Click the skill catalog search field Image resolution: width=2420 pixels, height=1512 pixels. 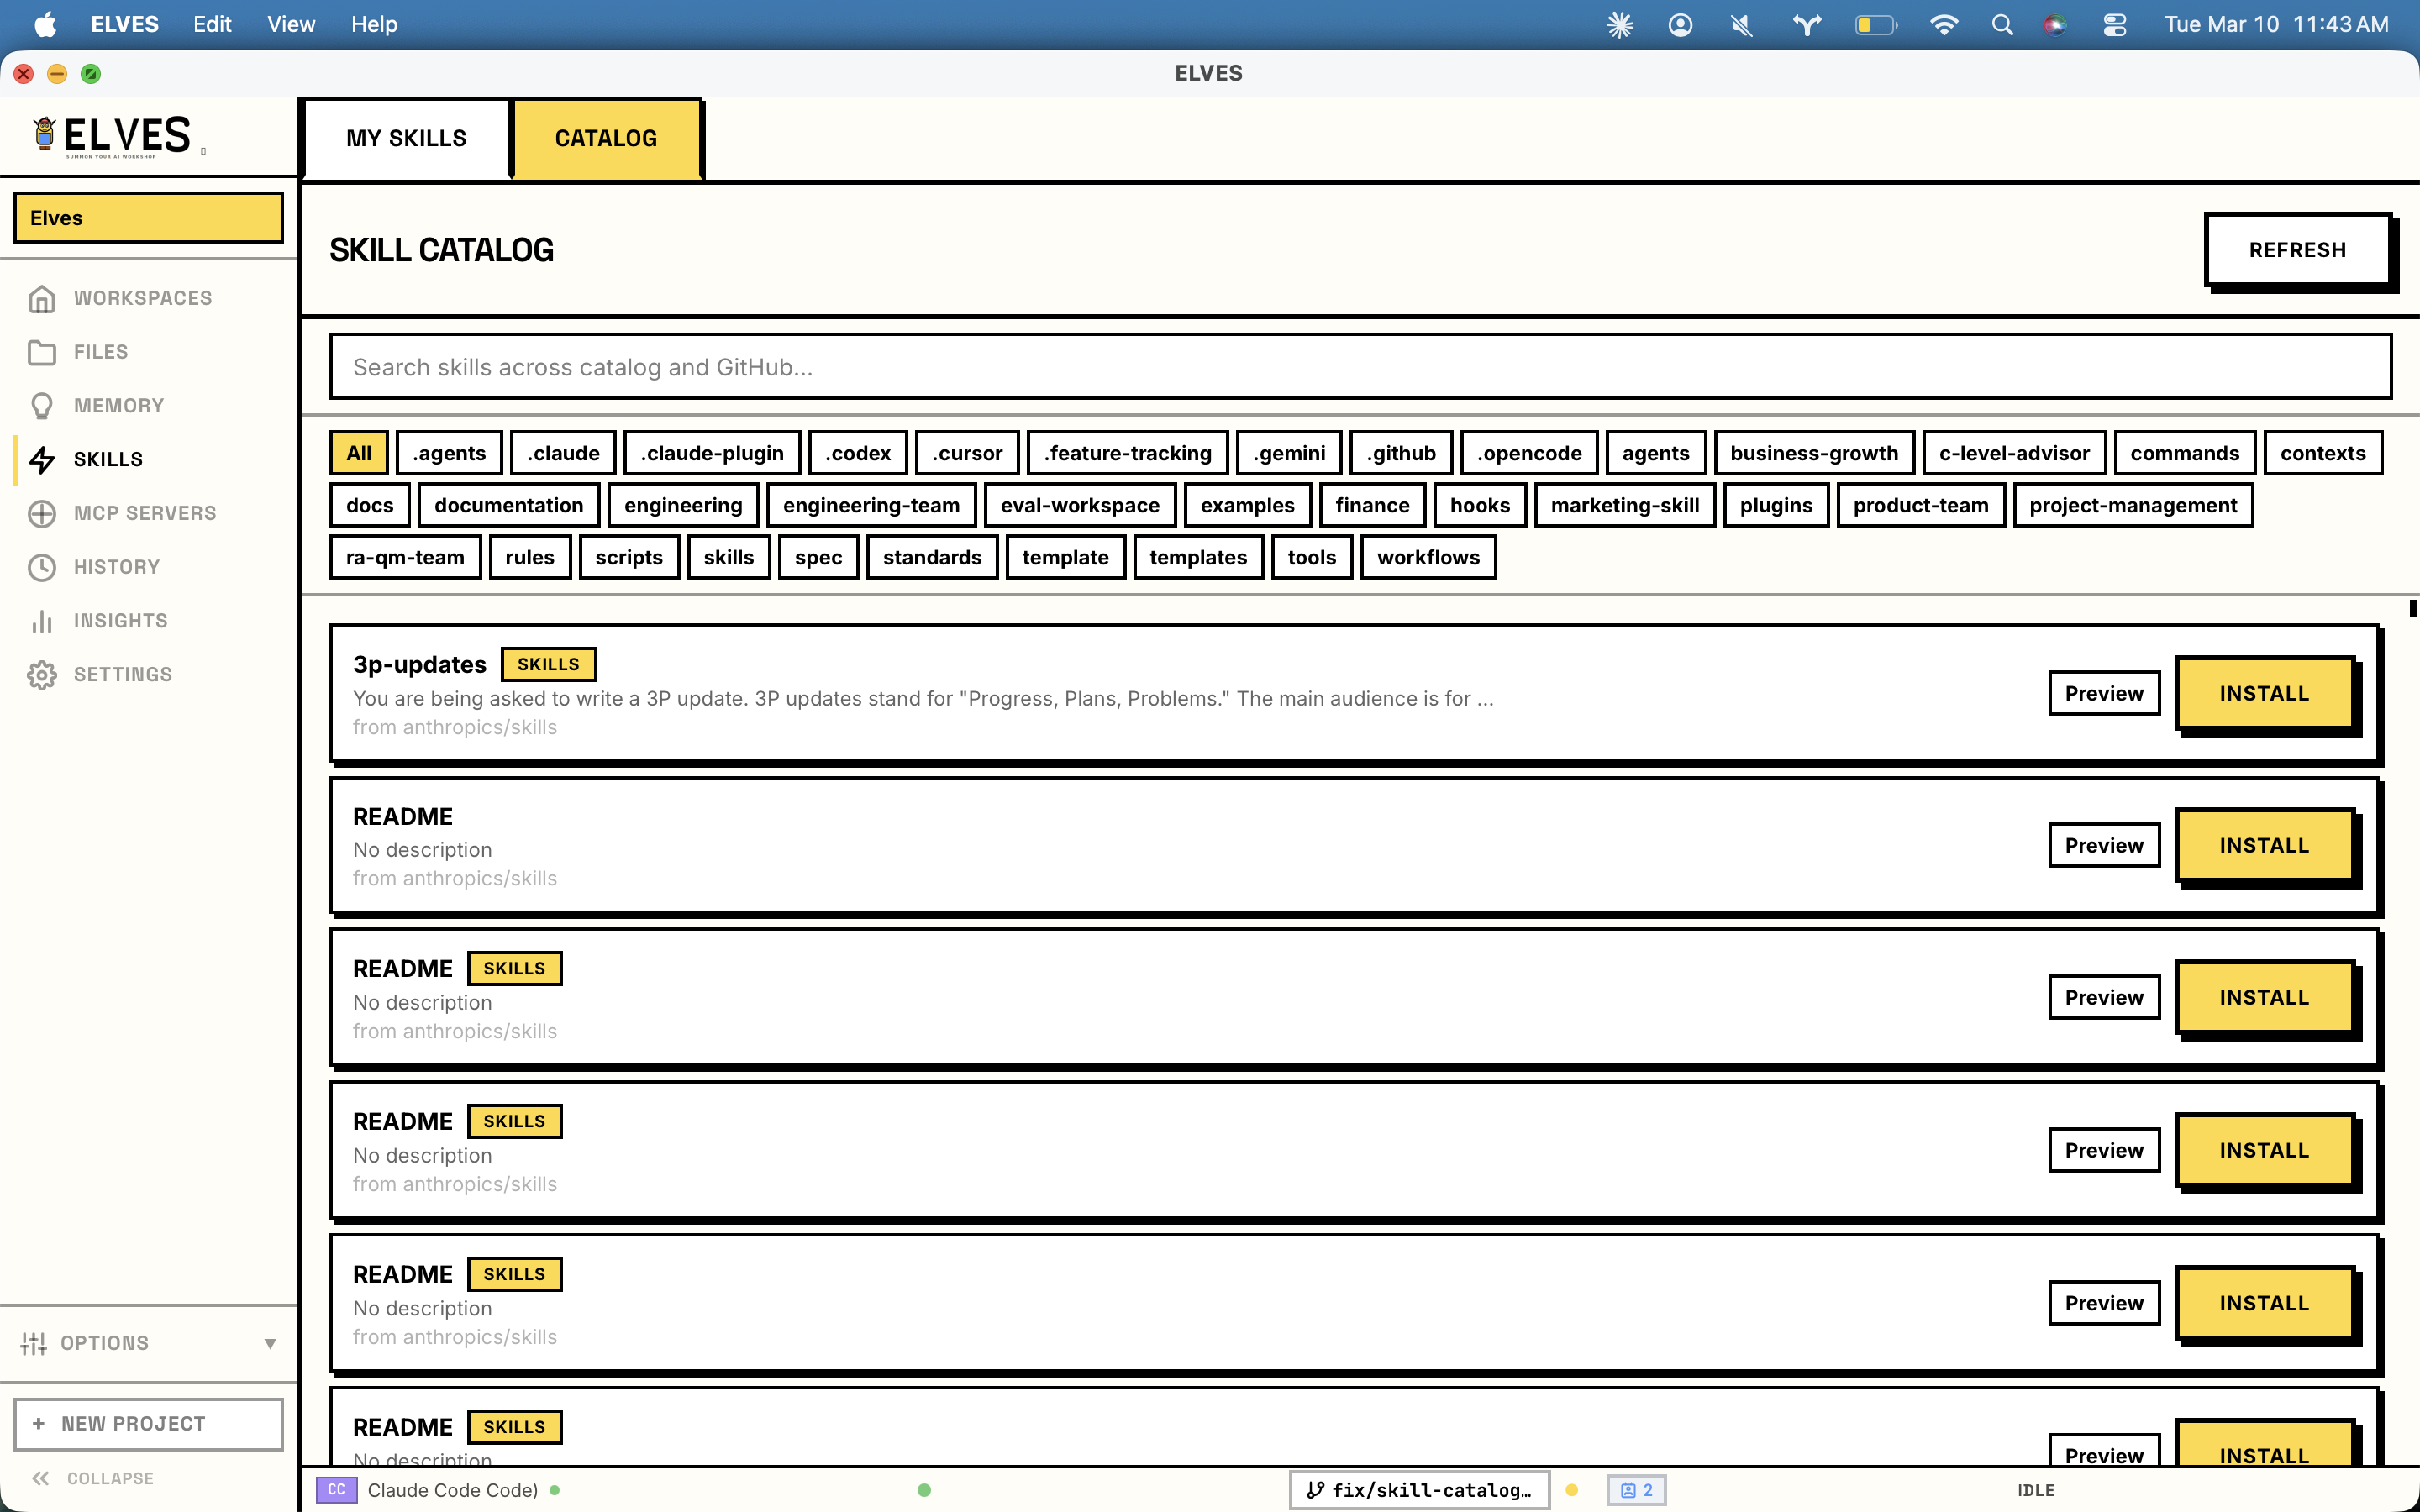1360,367
